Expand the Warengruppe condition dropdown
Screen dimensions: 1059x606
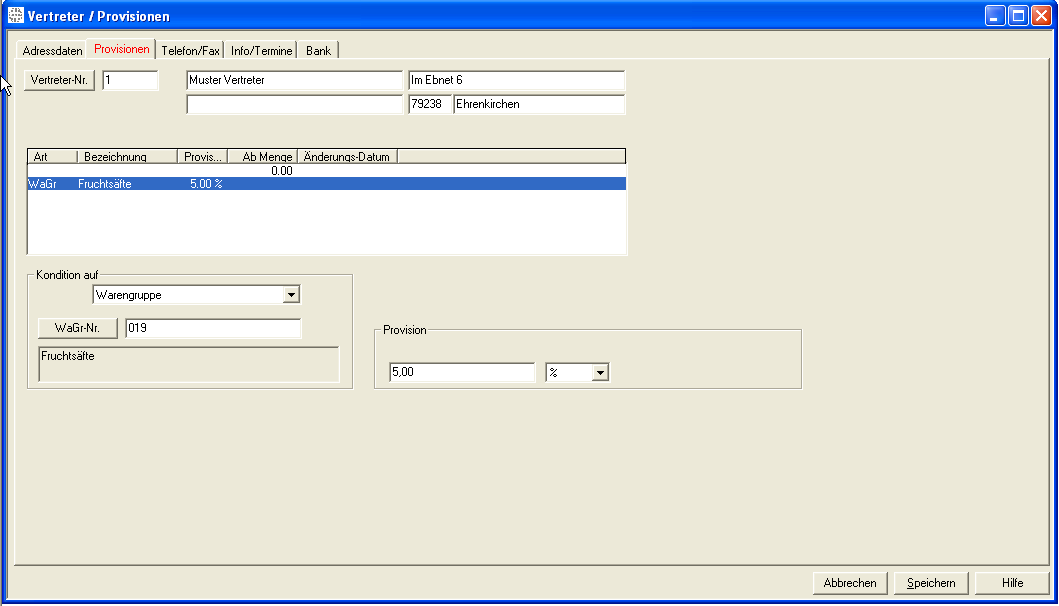291,295
